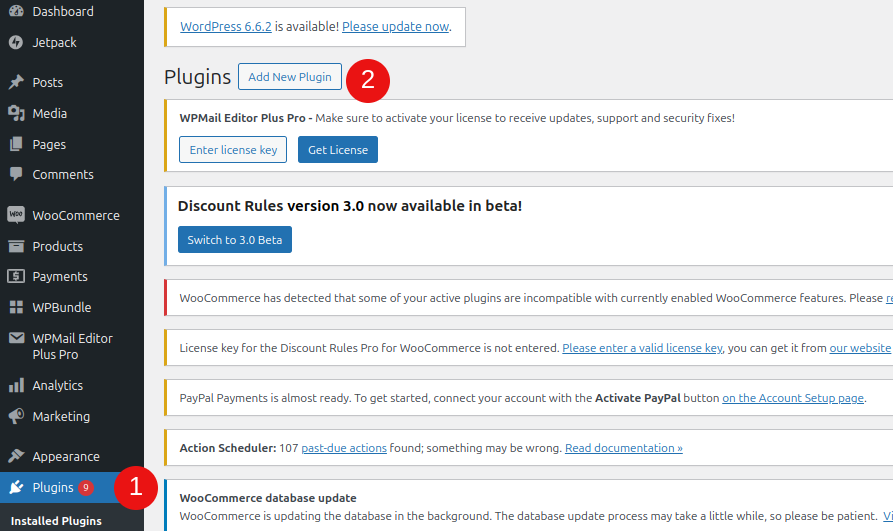Image resolution: width=893 pixels, height=531 pixels.
Task: Open the Read documentation link
Action: (624, 448)
